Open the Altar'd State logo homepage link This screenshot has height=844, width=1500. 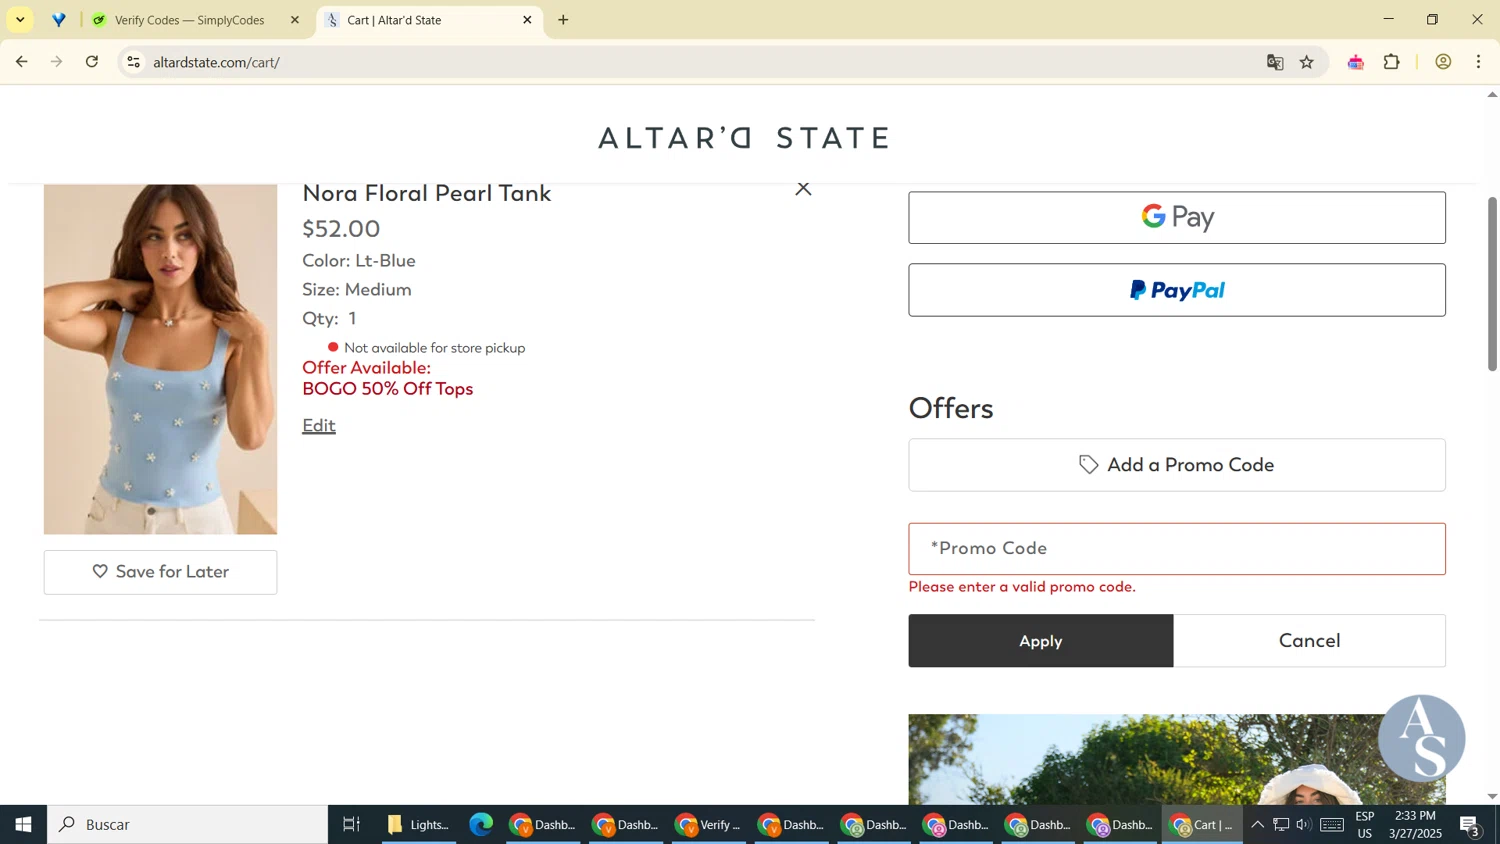(x=743, y=137)
